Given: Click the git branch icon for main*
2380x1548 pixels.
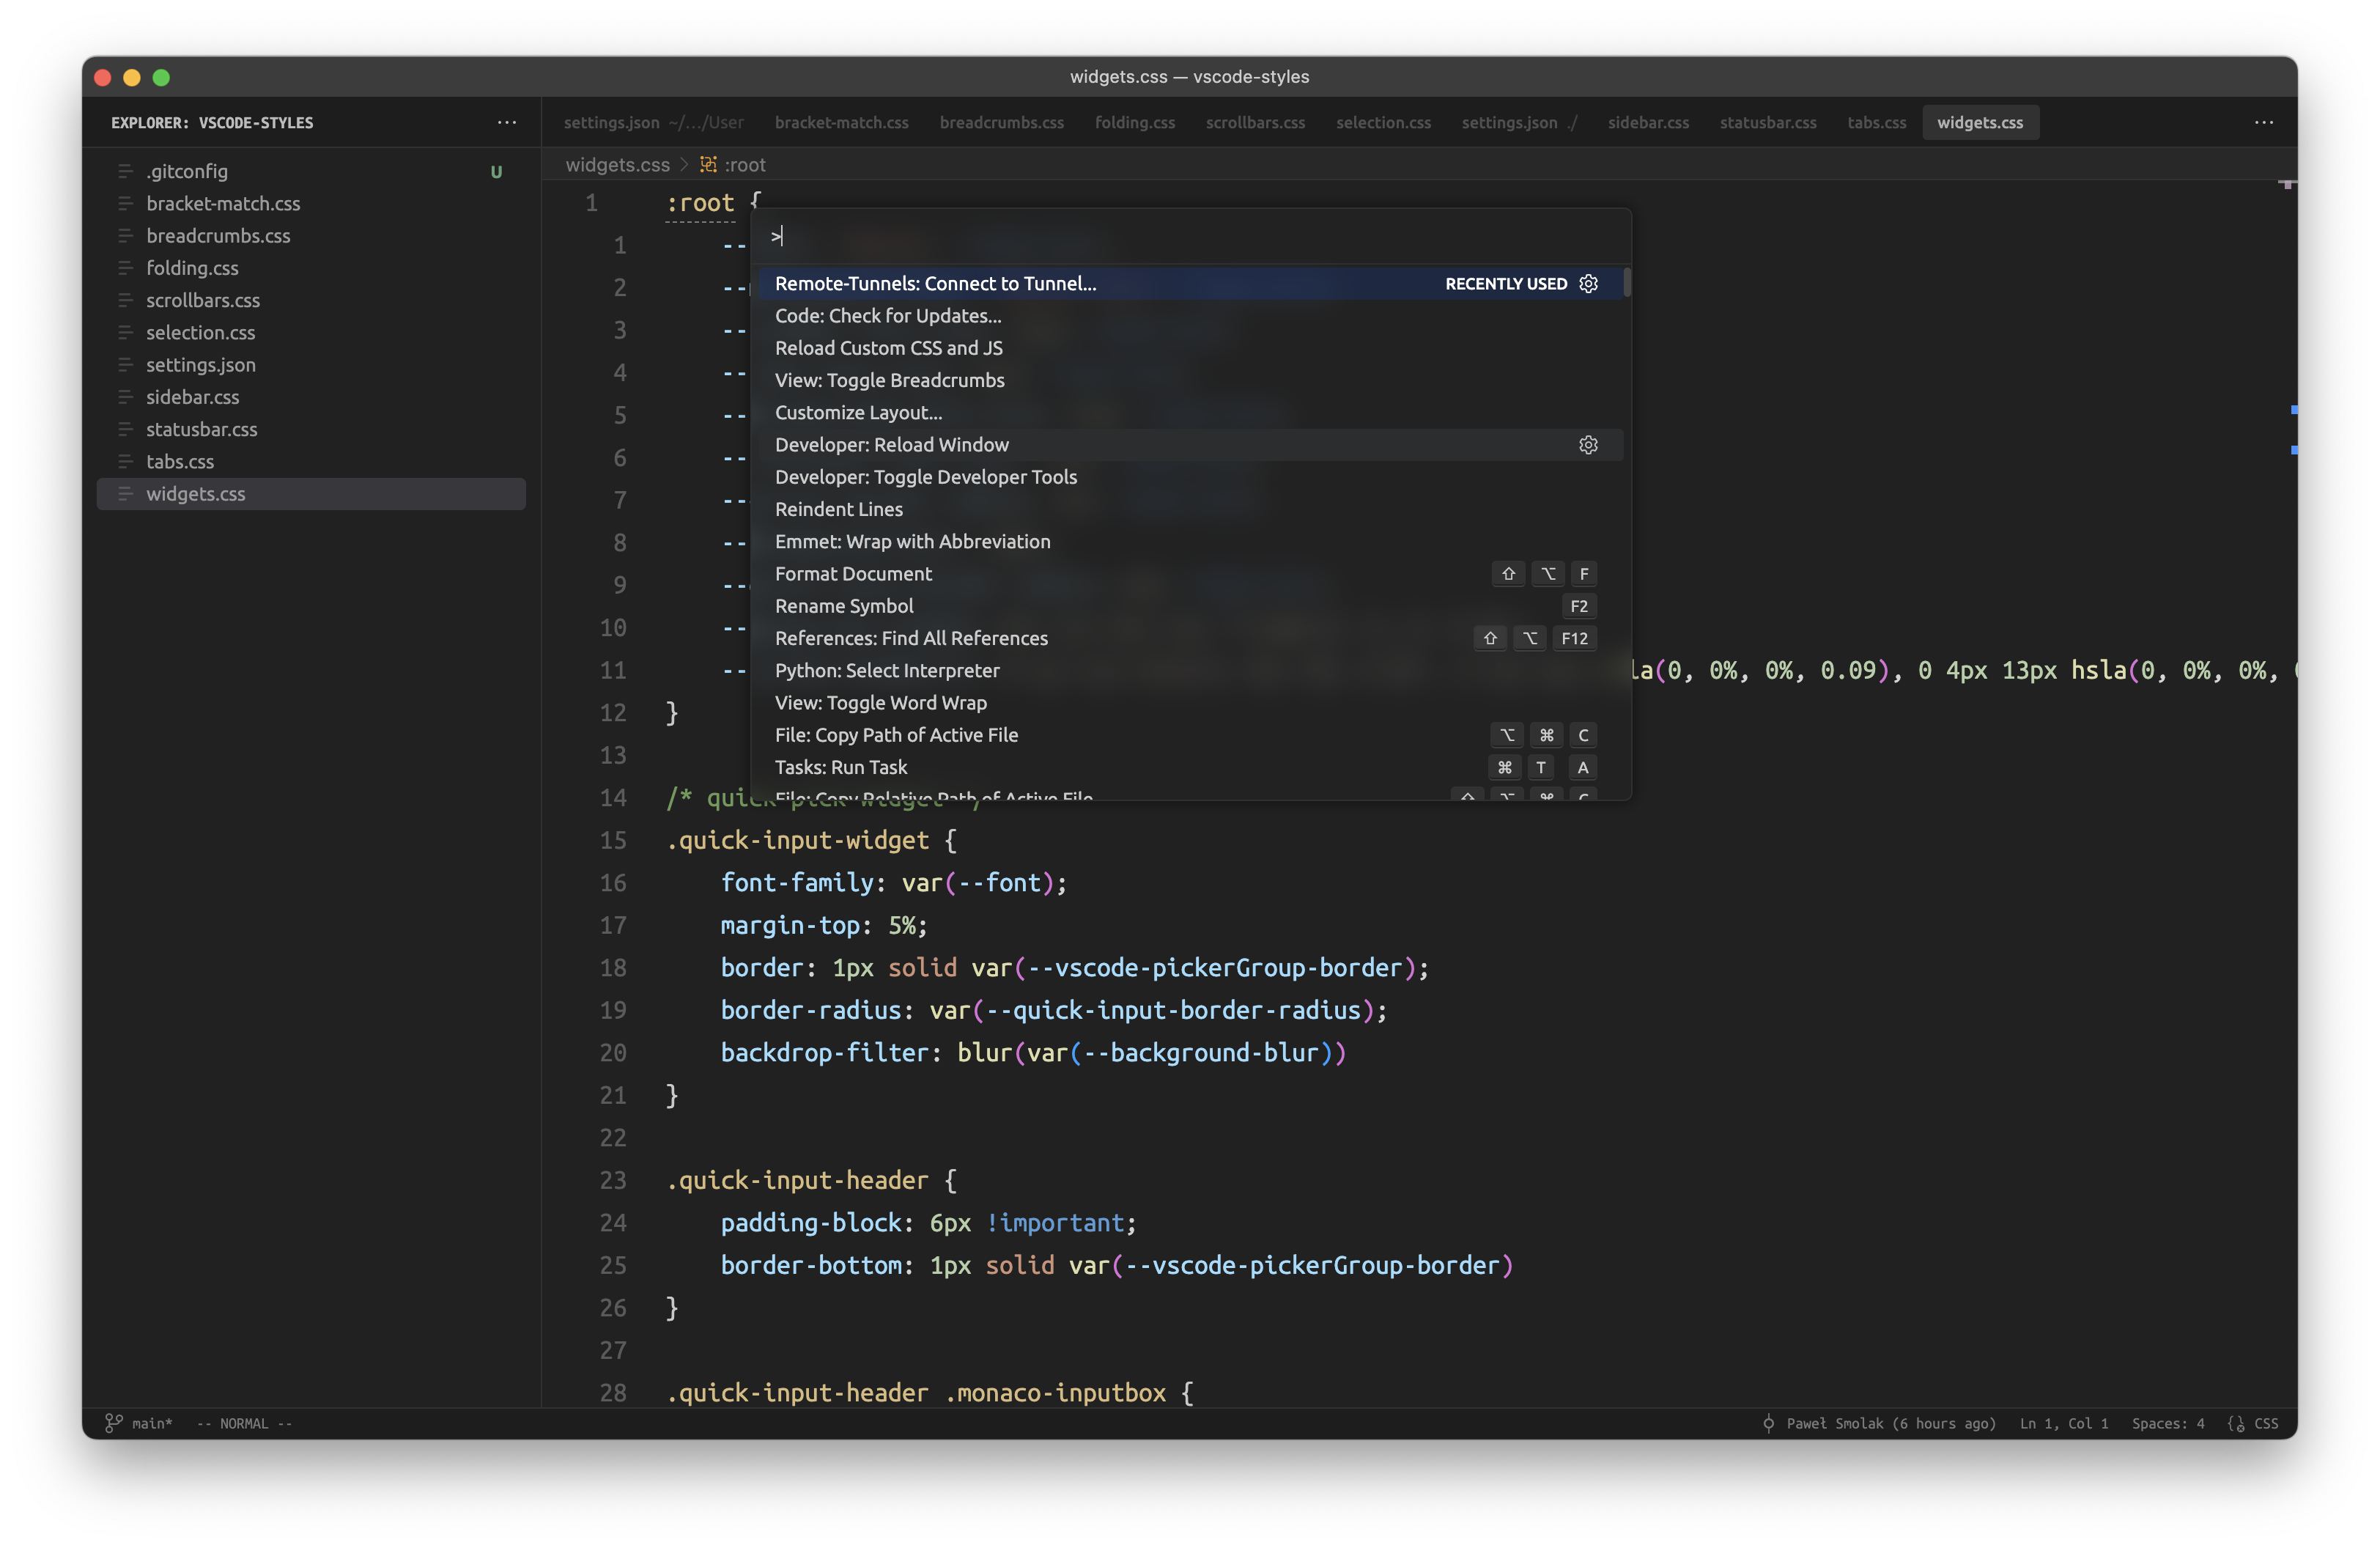Looking at the screenshot, I should [x=114, y=1423].
